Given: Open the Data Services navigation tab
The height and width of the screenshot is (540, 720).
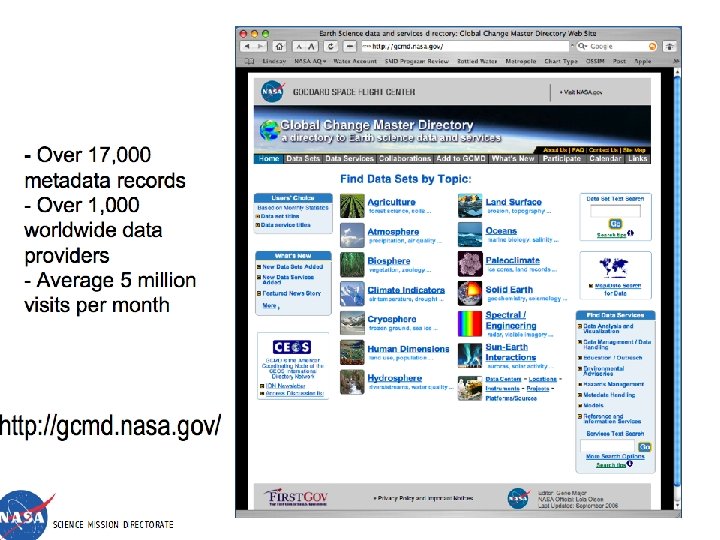Looking at the screenshot, I should (x=349, y=158).
